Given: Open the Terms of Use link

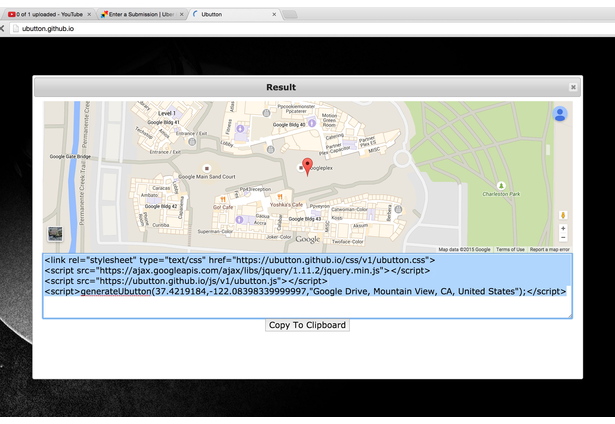Looking at the screenshot, I should point(510,249).
